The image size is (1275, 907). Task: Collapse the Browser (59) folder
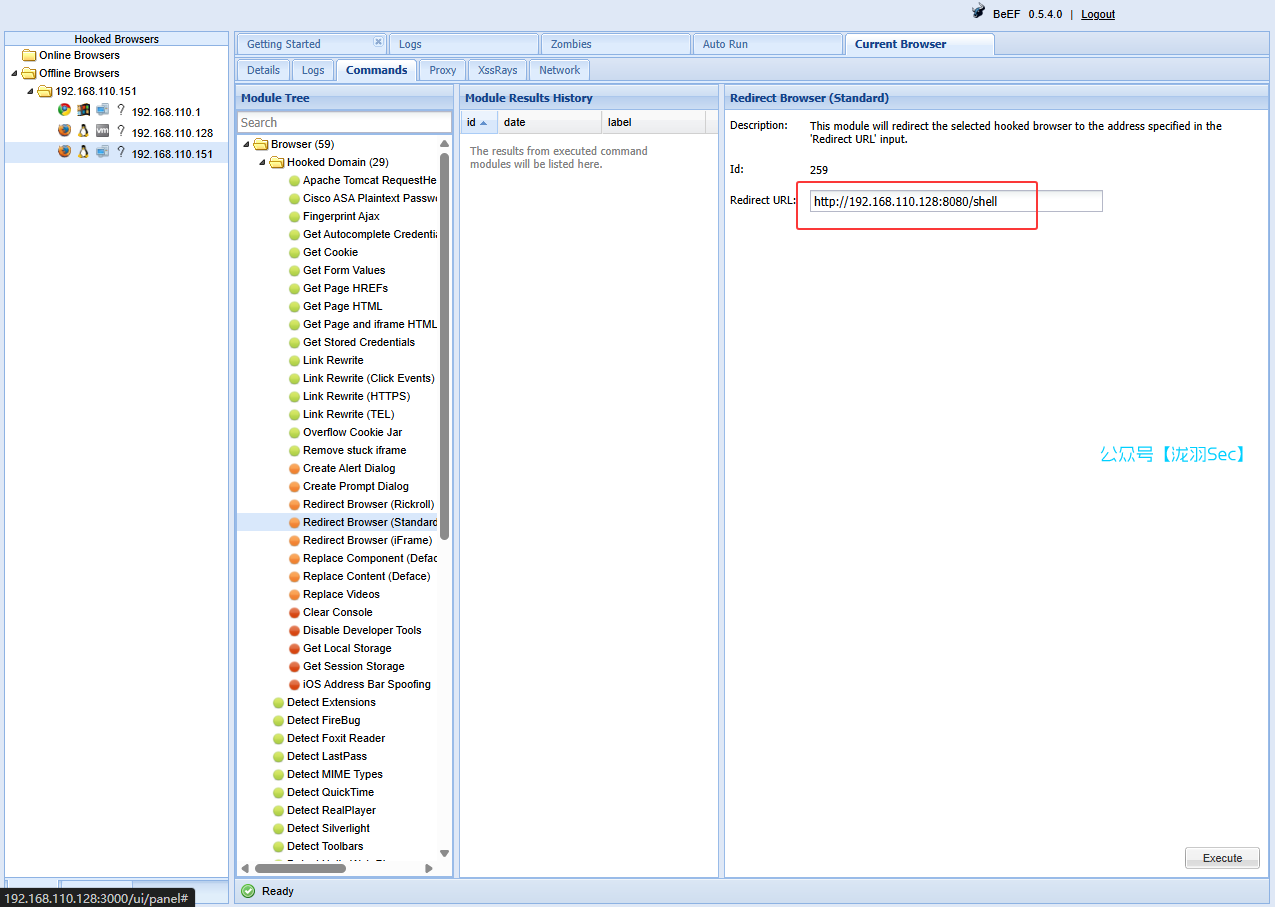[246, 145]
